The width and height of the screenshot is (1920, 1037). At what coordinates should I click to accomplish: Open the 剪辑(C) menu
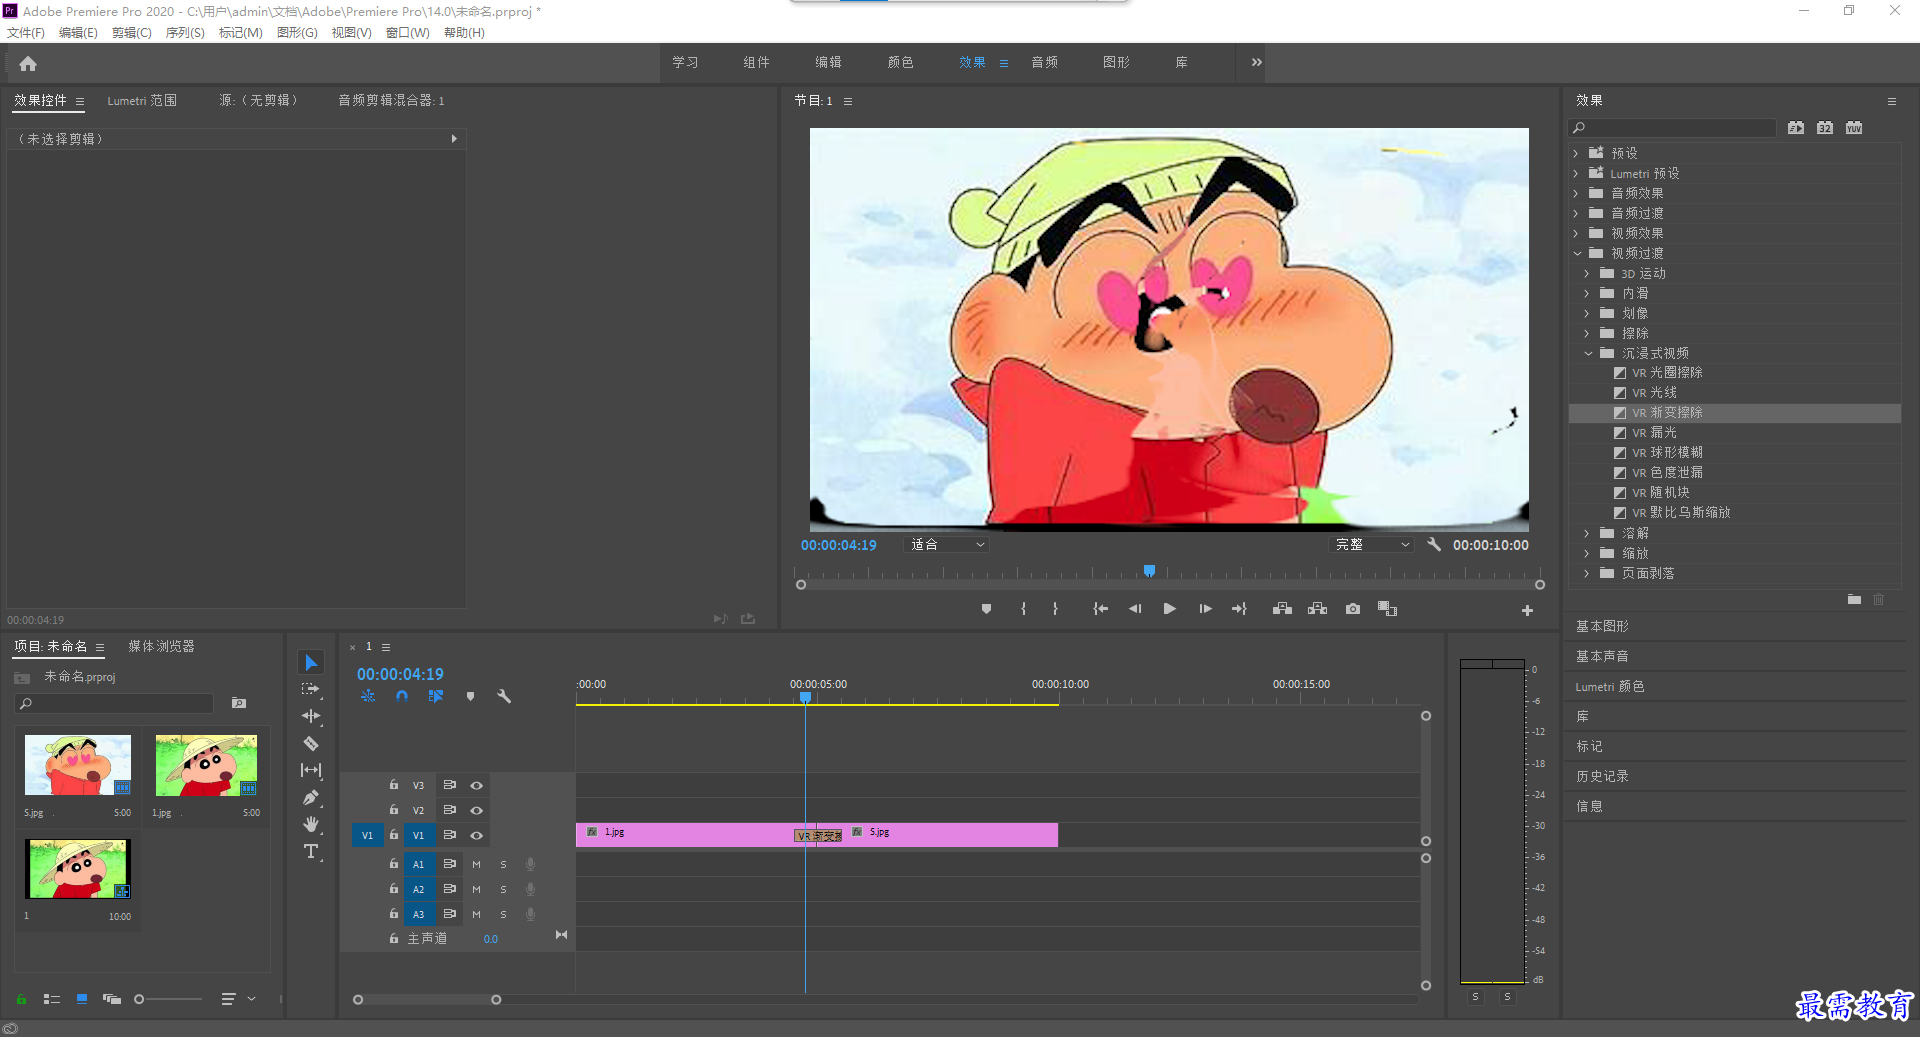coord(131,32)
